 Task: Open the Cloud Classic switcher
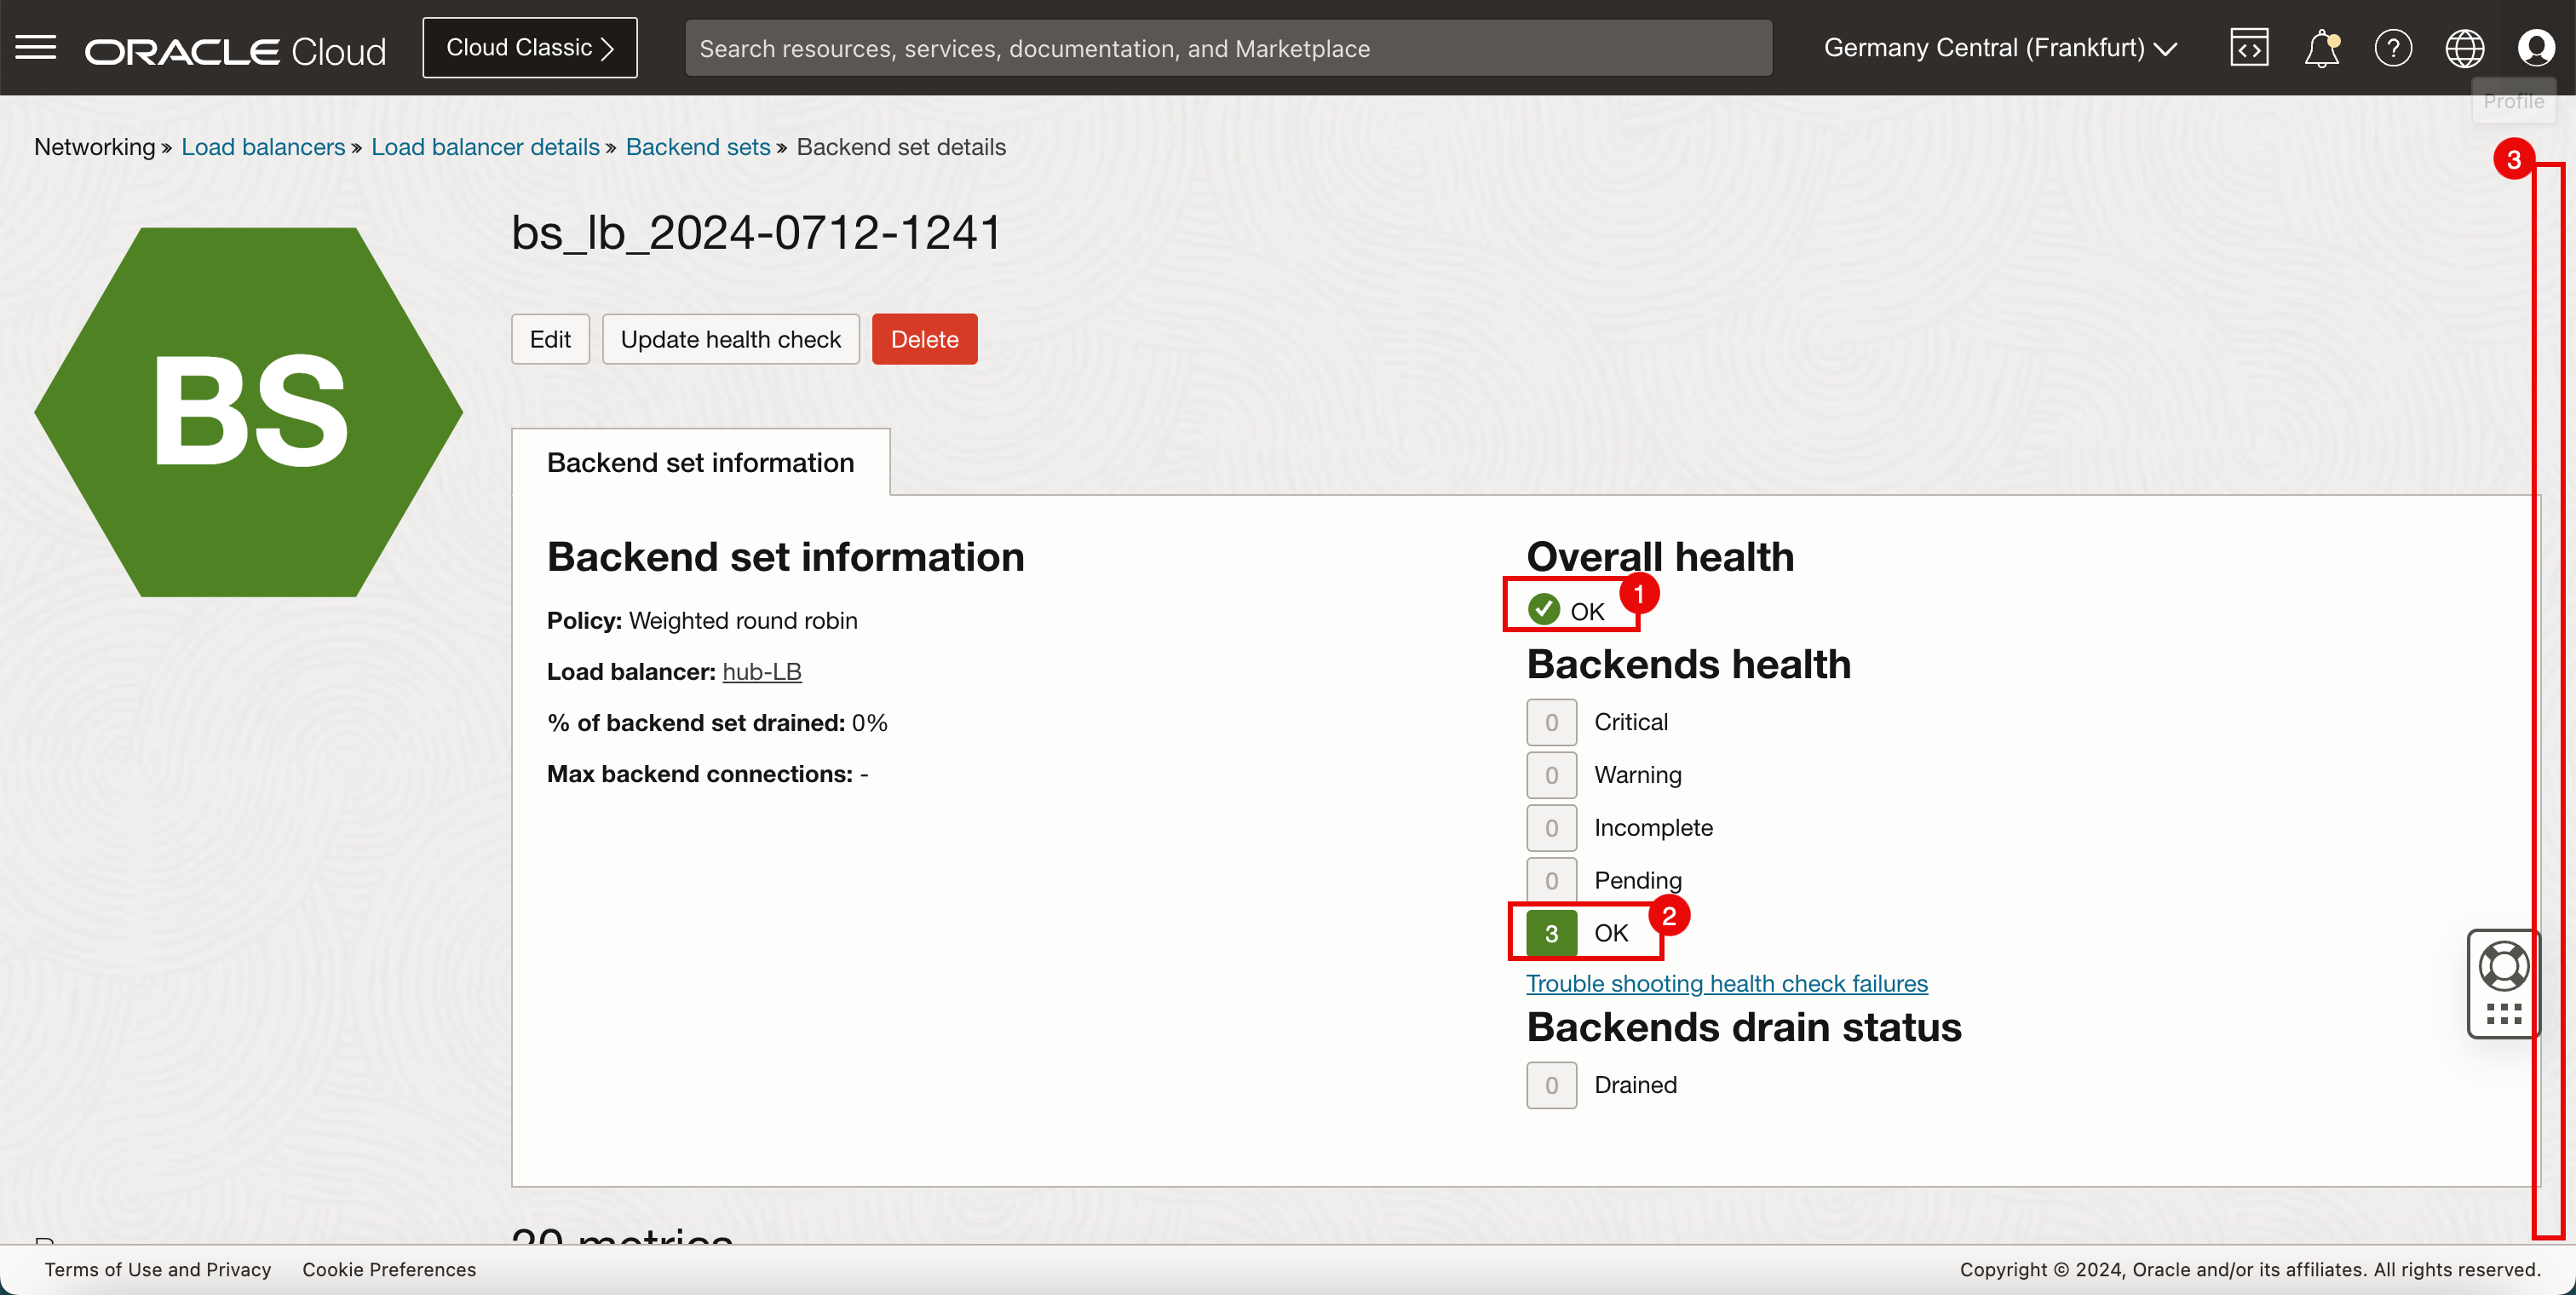(x=529, y=48)
